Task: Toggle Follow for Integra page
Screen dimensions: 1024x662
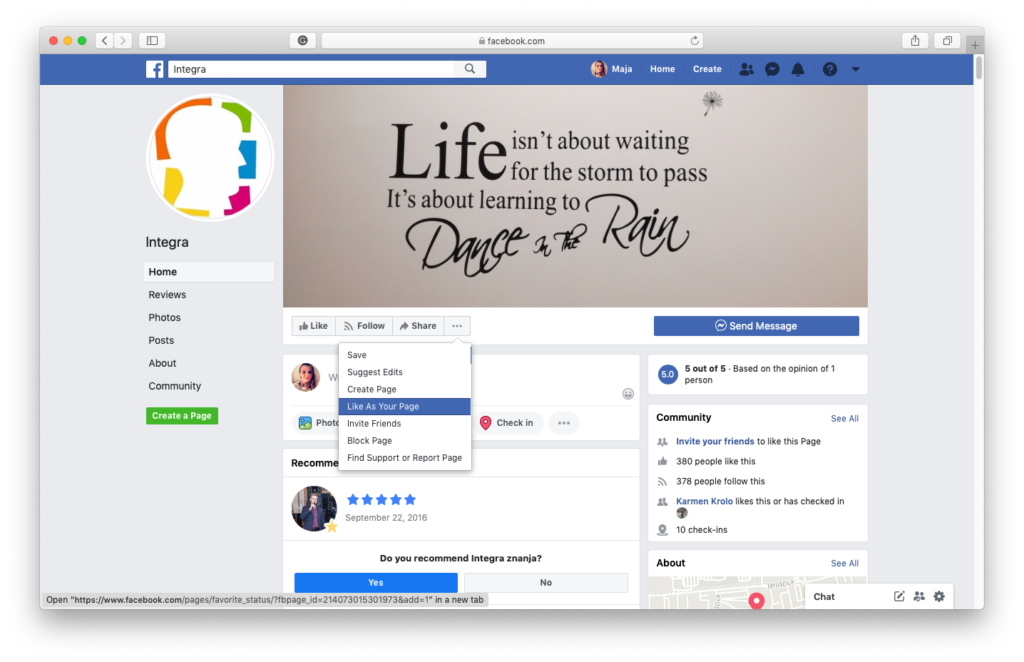Action: point(363,326)
